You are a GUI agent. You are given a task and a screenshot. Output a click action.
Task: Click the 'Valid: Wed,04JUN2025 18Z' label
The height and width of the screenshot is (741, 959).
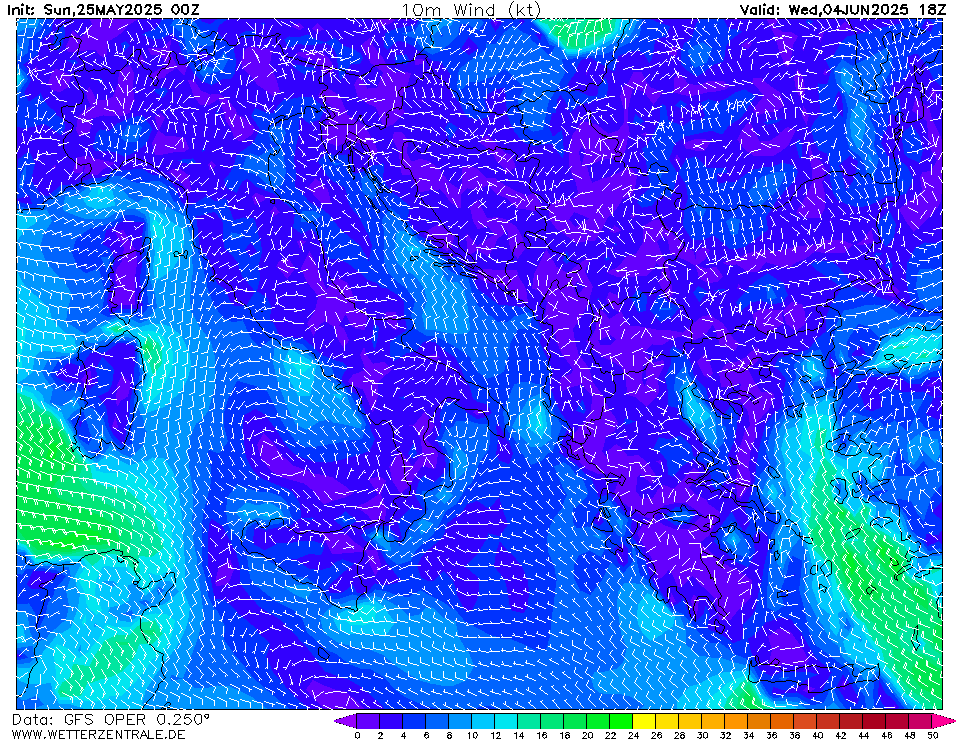pos(842,10)
